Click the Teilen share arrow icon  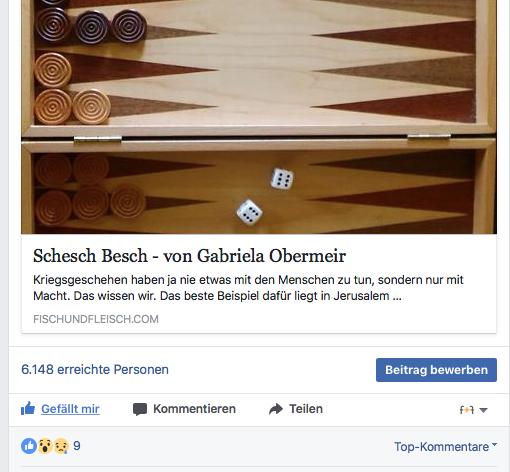tap(276, 409)
